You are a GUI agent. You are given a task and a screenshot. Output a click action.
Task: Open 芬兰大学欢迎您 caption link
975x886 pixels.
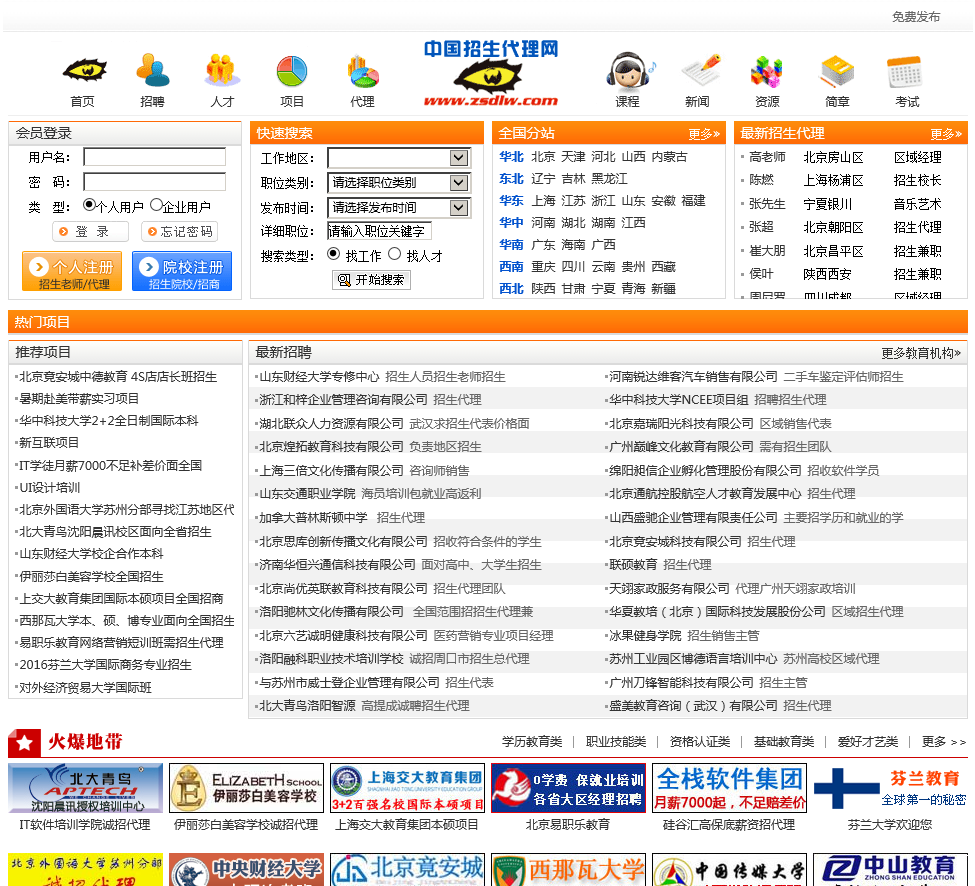890,825
